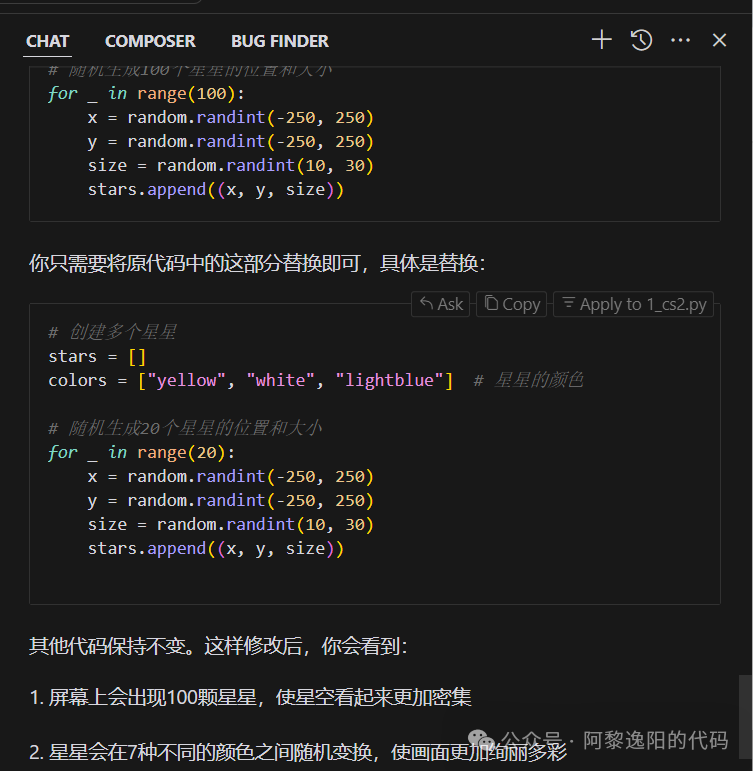Open chat history clock icon
This screenshot has width=753, height=771.
point(641,40)
